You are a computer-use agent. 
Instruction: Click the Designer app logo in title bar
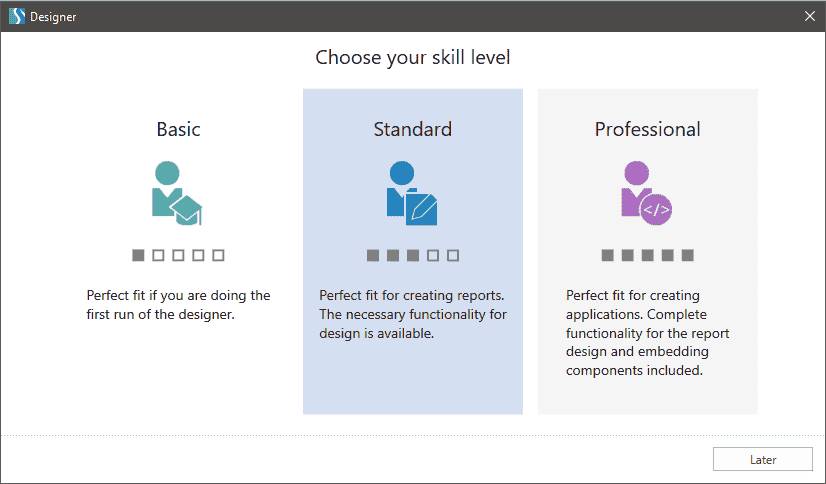pyautogui.click(x=17, y=16)
